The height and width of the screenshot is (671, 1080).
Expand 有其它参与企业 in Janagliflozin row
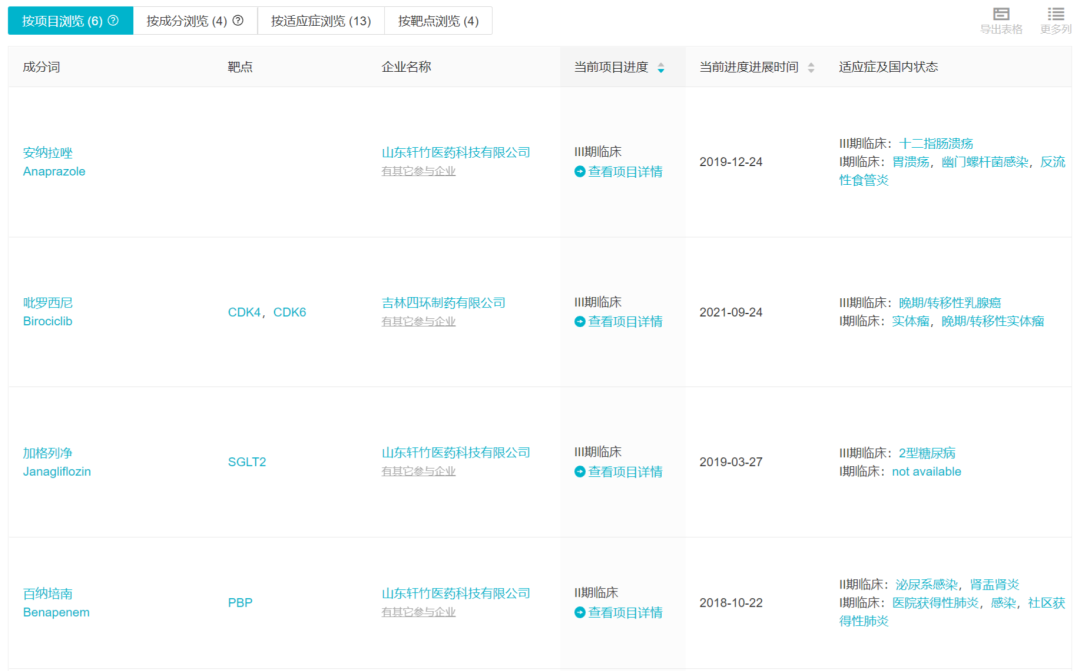418,472
